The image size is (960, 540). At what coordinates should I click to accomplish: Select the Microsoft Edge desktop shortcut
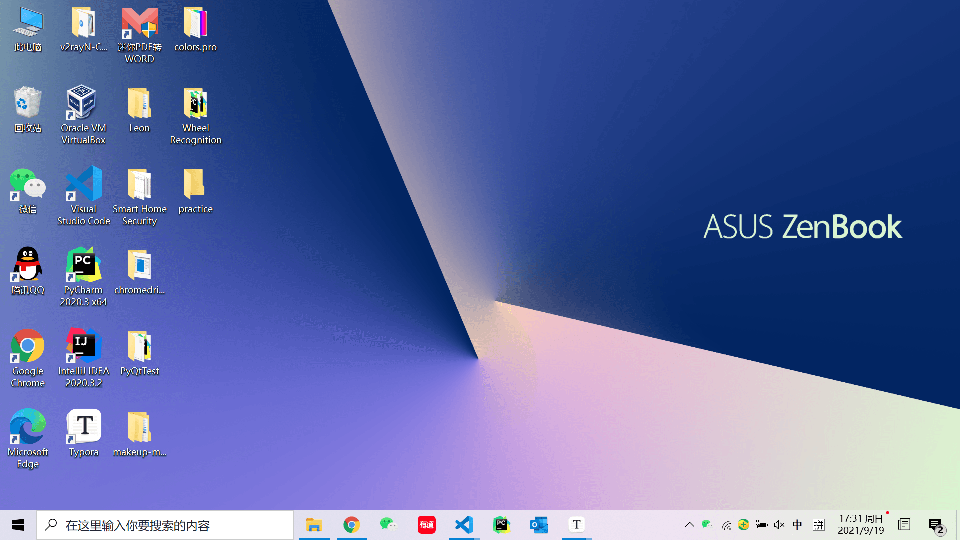28,439
